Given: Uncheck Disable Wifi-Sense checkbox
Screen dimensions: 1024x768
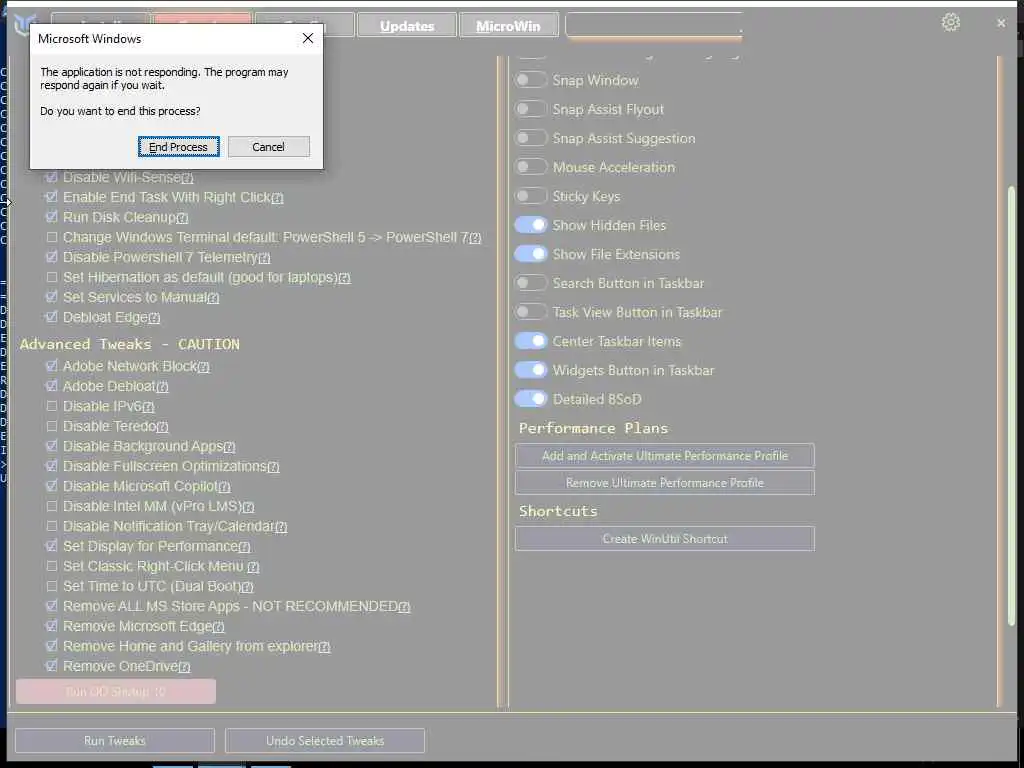Looking at the screenshot, I should tap(52, 177).
